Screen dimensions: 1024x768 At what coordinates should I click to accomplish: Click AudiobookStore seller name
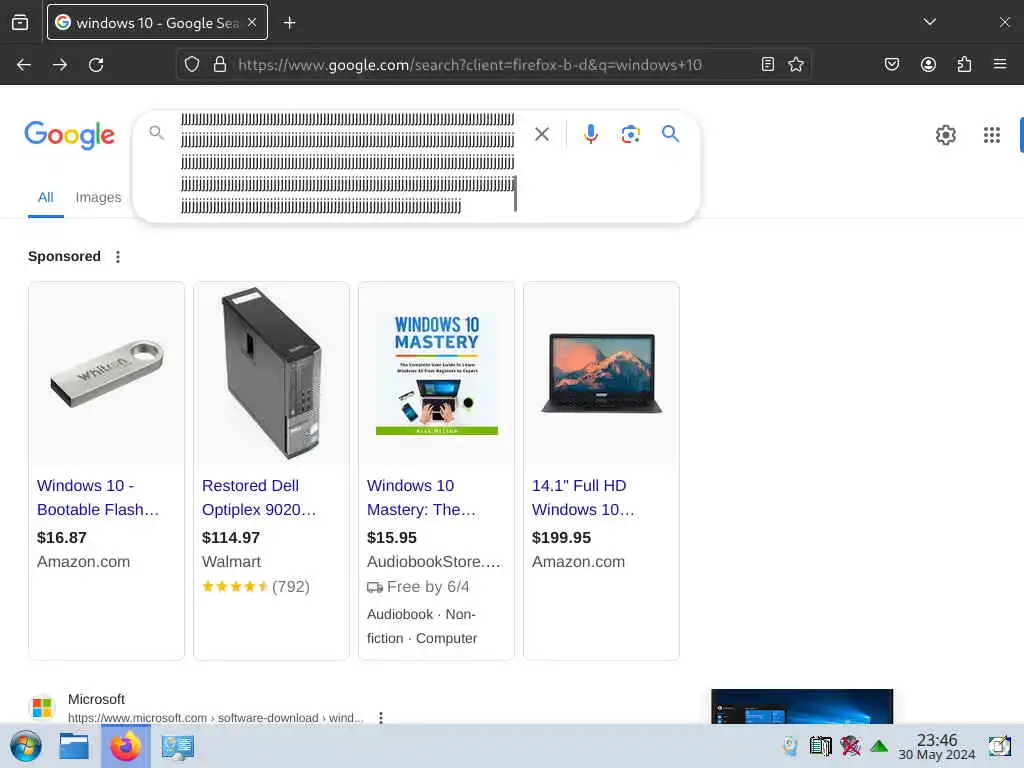click(x=433, y=562)
